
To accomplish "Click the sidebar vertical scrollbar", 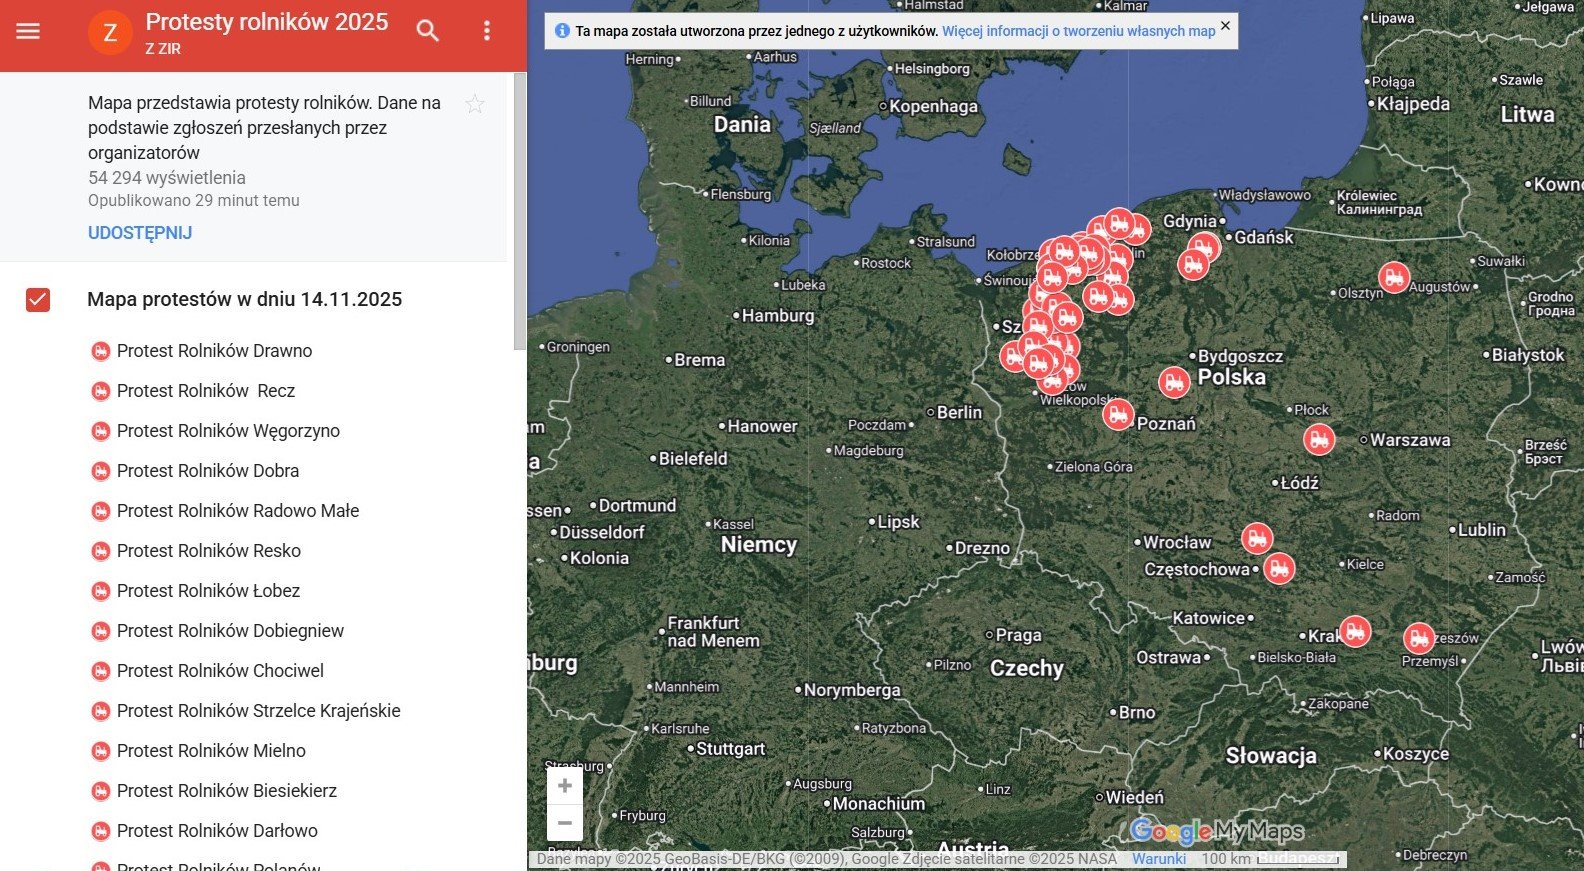I will pos(520,210).
